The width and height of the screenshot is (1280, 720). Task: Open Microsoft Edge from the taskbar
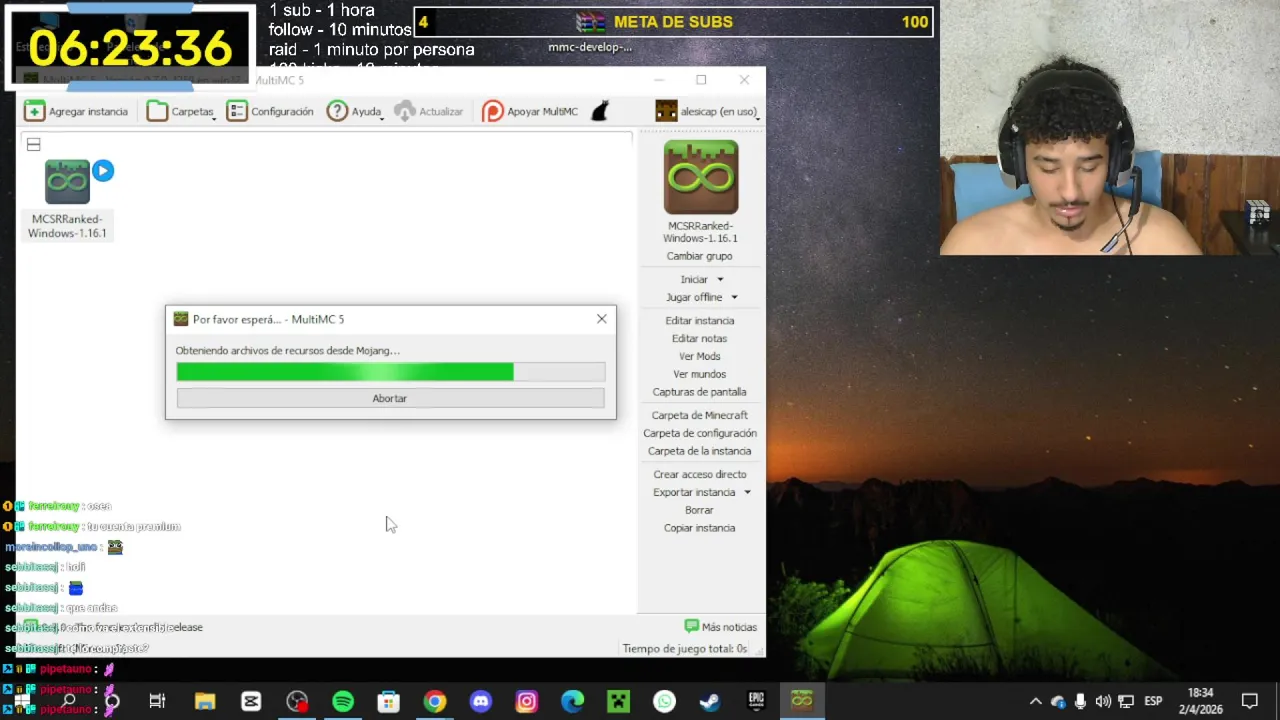coord(572,702)
